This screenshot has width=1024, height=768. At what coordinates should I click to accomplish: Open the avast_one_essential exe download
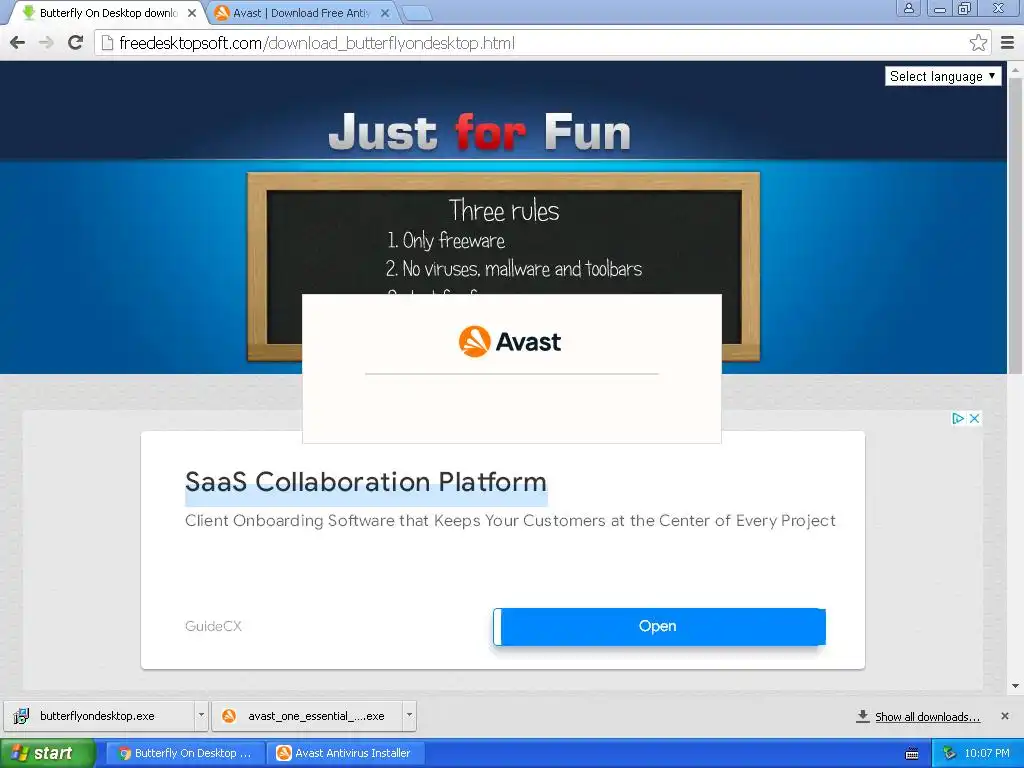point(308,716)
